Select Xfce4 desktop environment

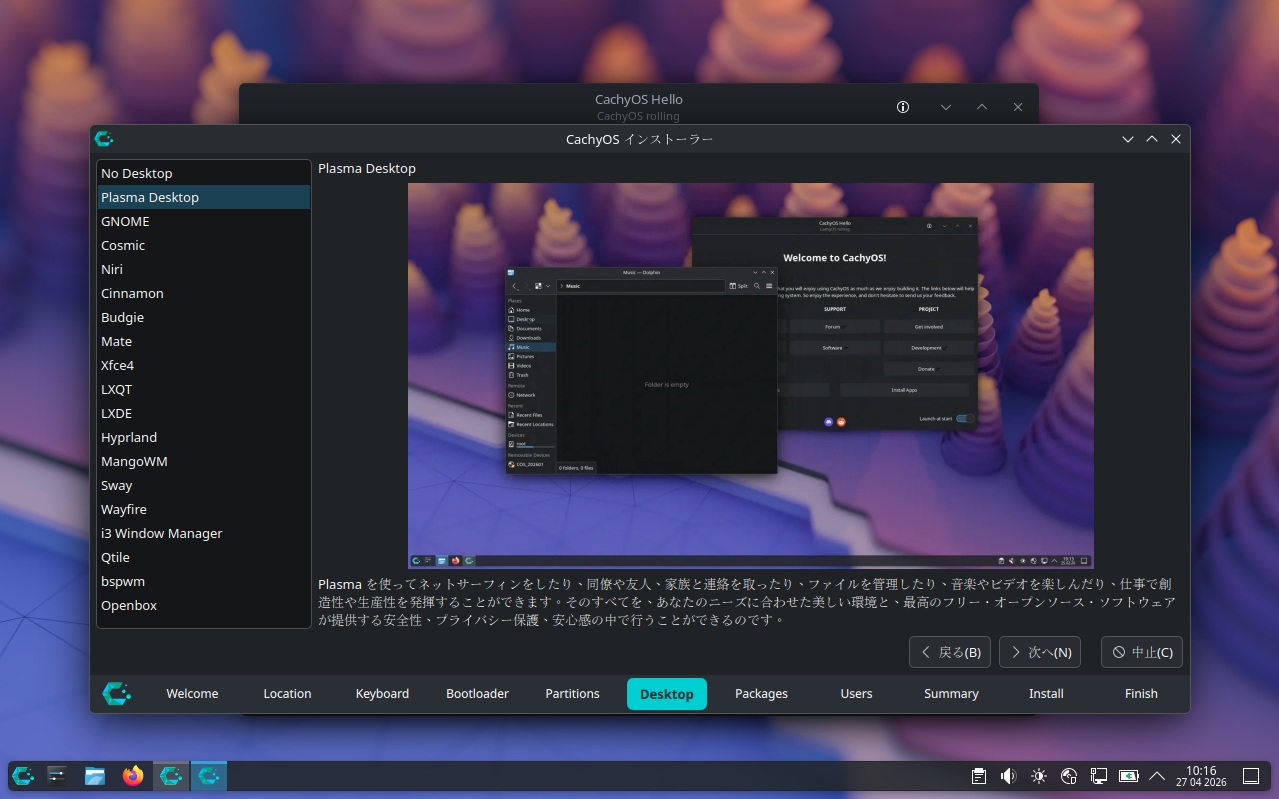(x=117, y=365)
